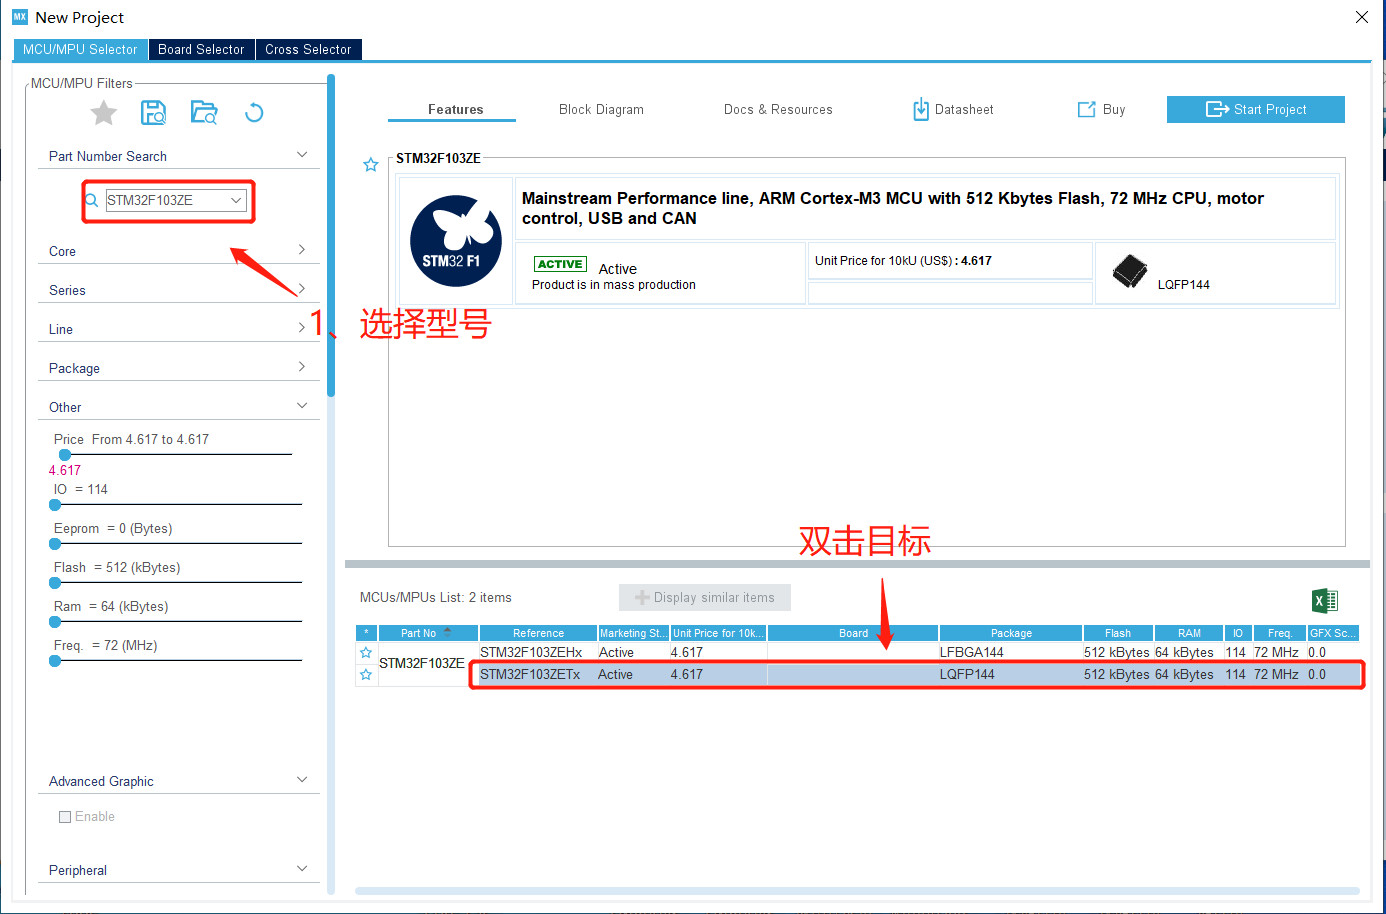Collapse the Peripheral filter section
The height and width of the screenshot is (914, 1386).
(x=302, y=869)
